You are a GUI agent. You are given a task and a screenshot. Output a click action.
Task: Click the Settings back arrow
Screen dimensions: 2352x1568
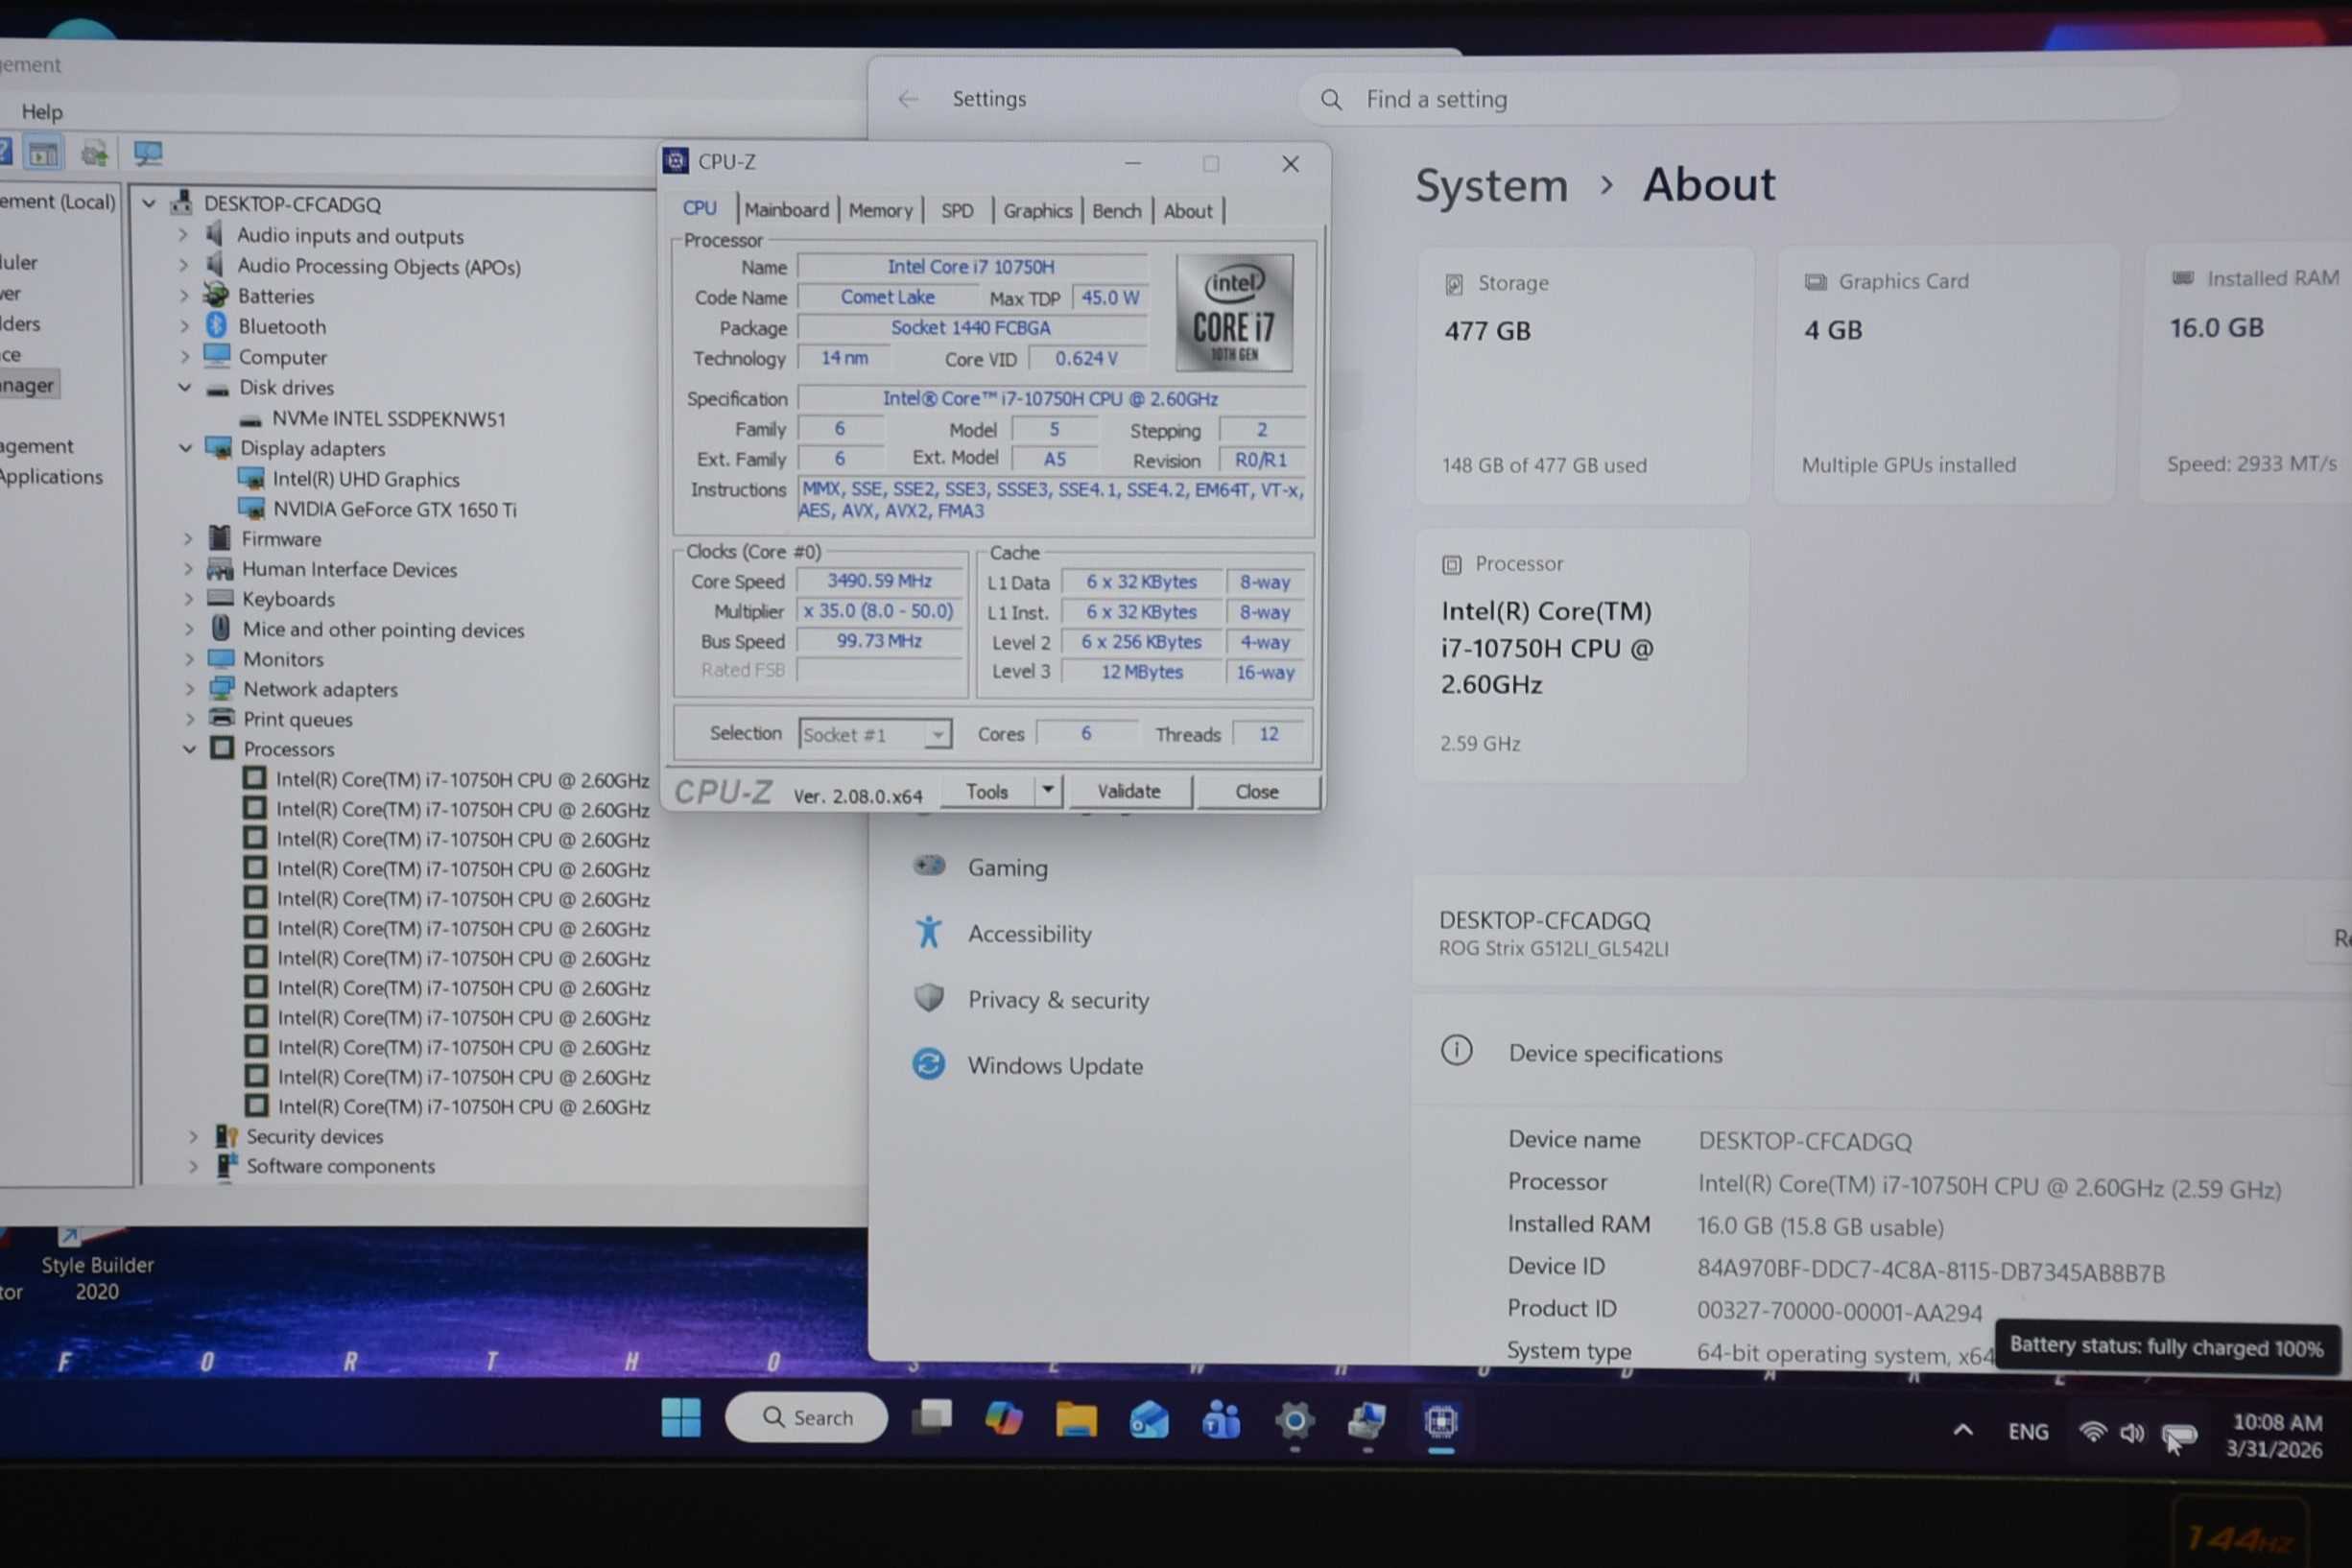point(907,99)
